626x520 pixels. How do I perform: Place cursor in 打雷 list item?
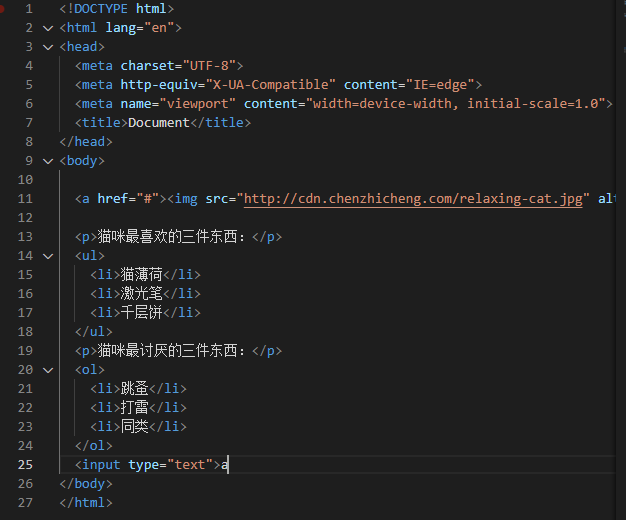134,408
